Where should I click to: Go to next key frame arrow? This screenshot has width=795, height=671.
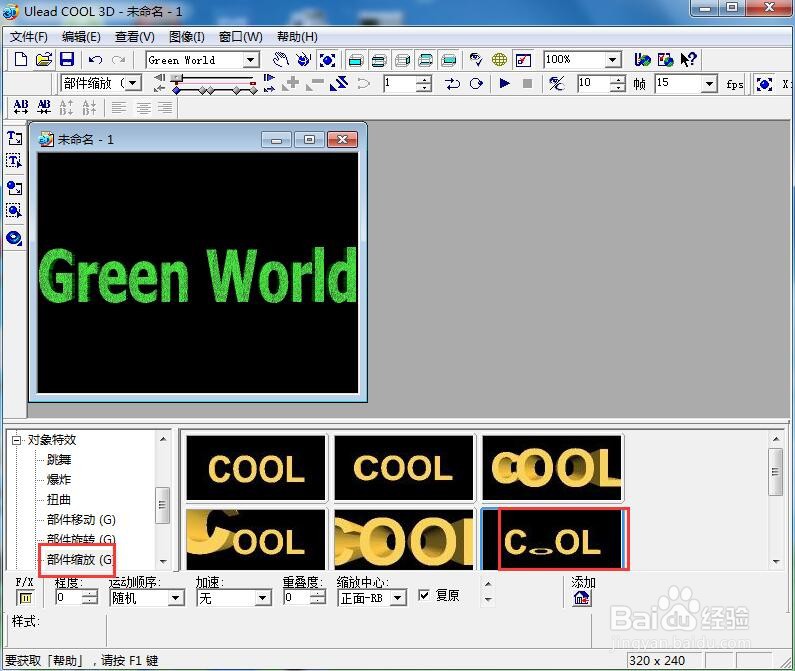pos(269,89)
